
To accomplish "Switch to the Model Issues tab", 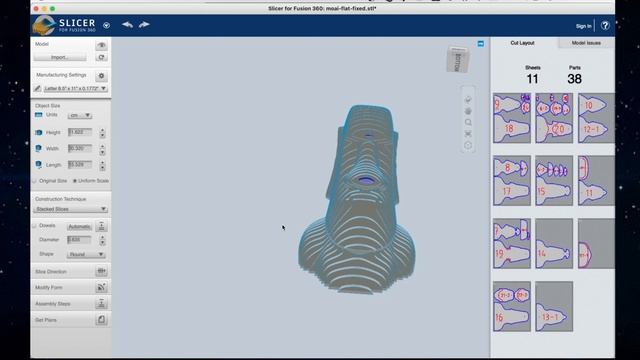I will (x=586, y=43).
